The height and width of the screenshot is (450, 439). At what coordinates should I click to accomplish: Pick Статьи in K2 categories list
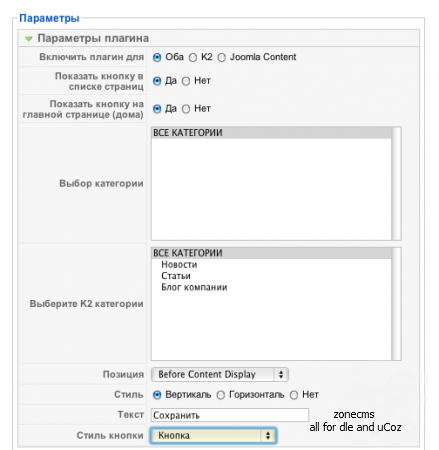[176, 276]
